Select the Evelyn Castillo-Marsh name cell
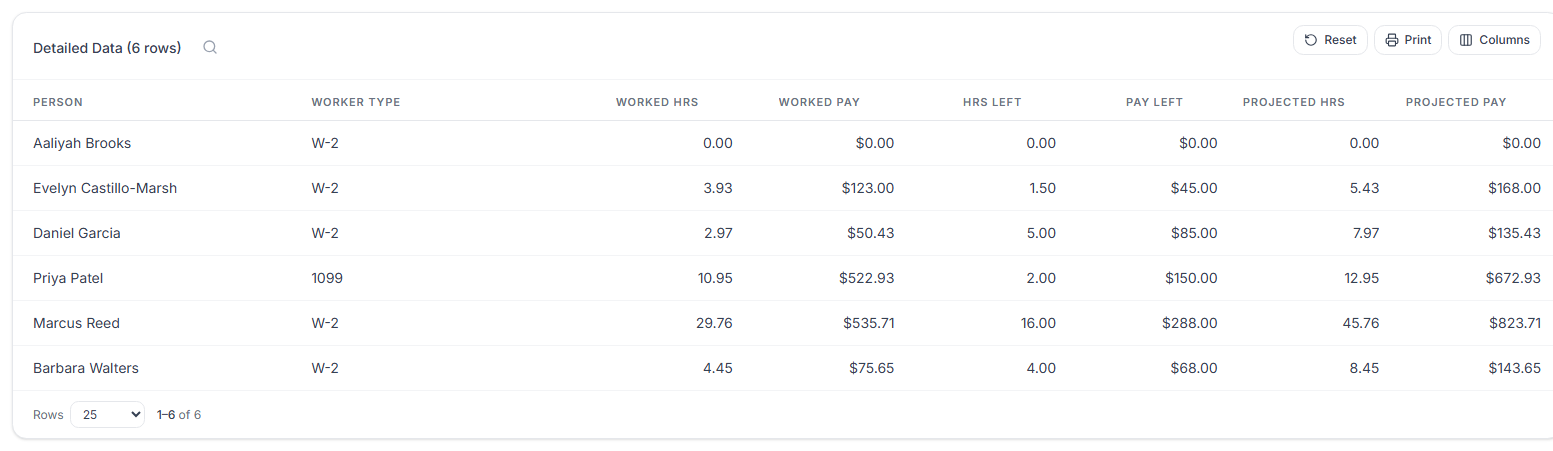Screen dimensions: 1553x451 click(105, 188)
